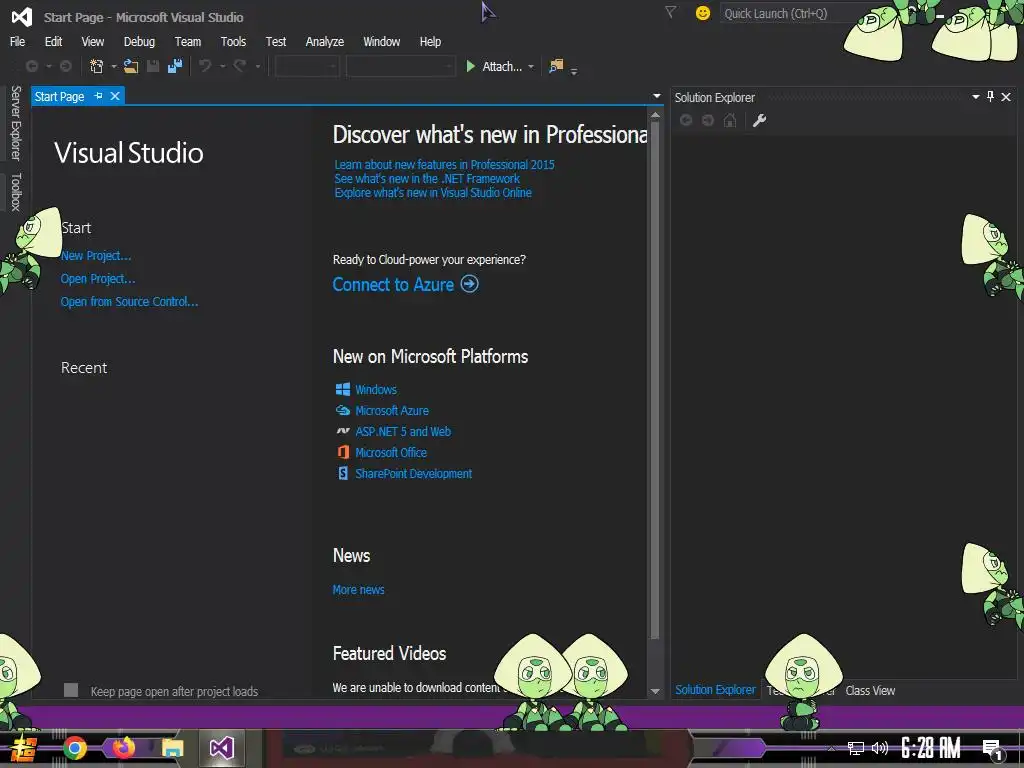Open Google Chrome from the taskbar
Screen dimensions: 1024x768
click(x=74, y=748)
